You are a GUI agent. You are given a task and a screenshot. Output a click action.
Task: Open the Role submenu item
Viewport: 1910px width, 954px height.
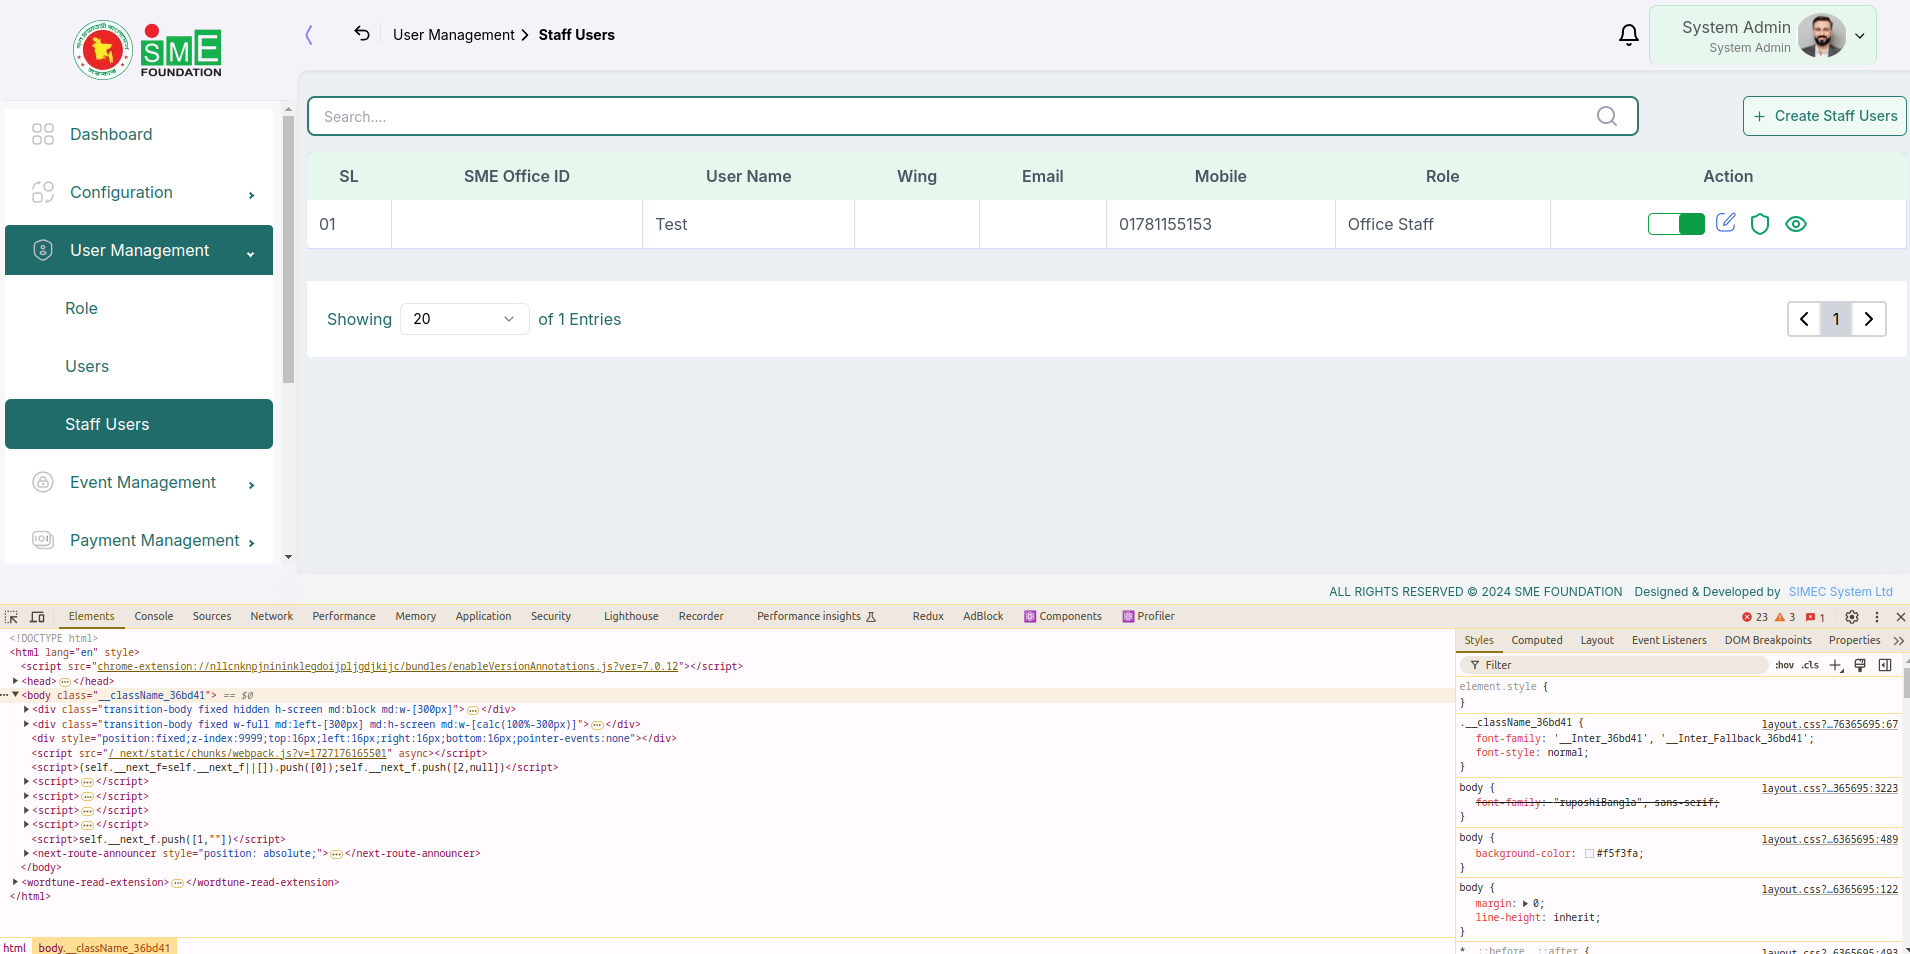click(x=139, y=308)
